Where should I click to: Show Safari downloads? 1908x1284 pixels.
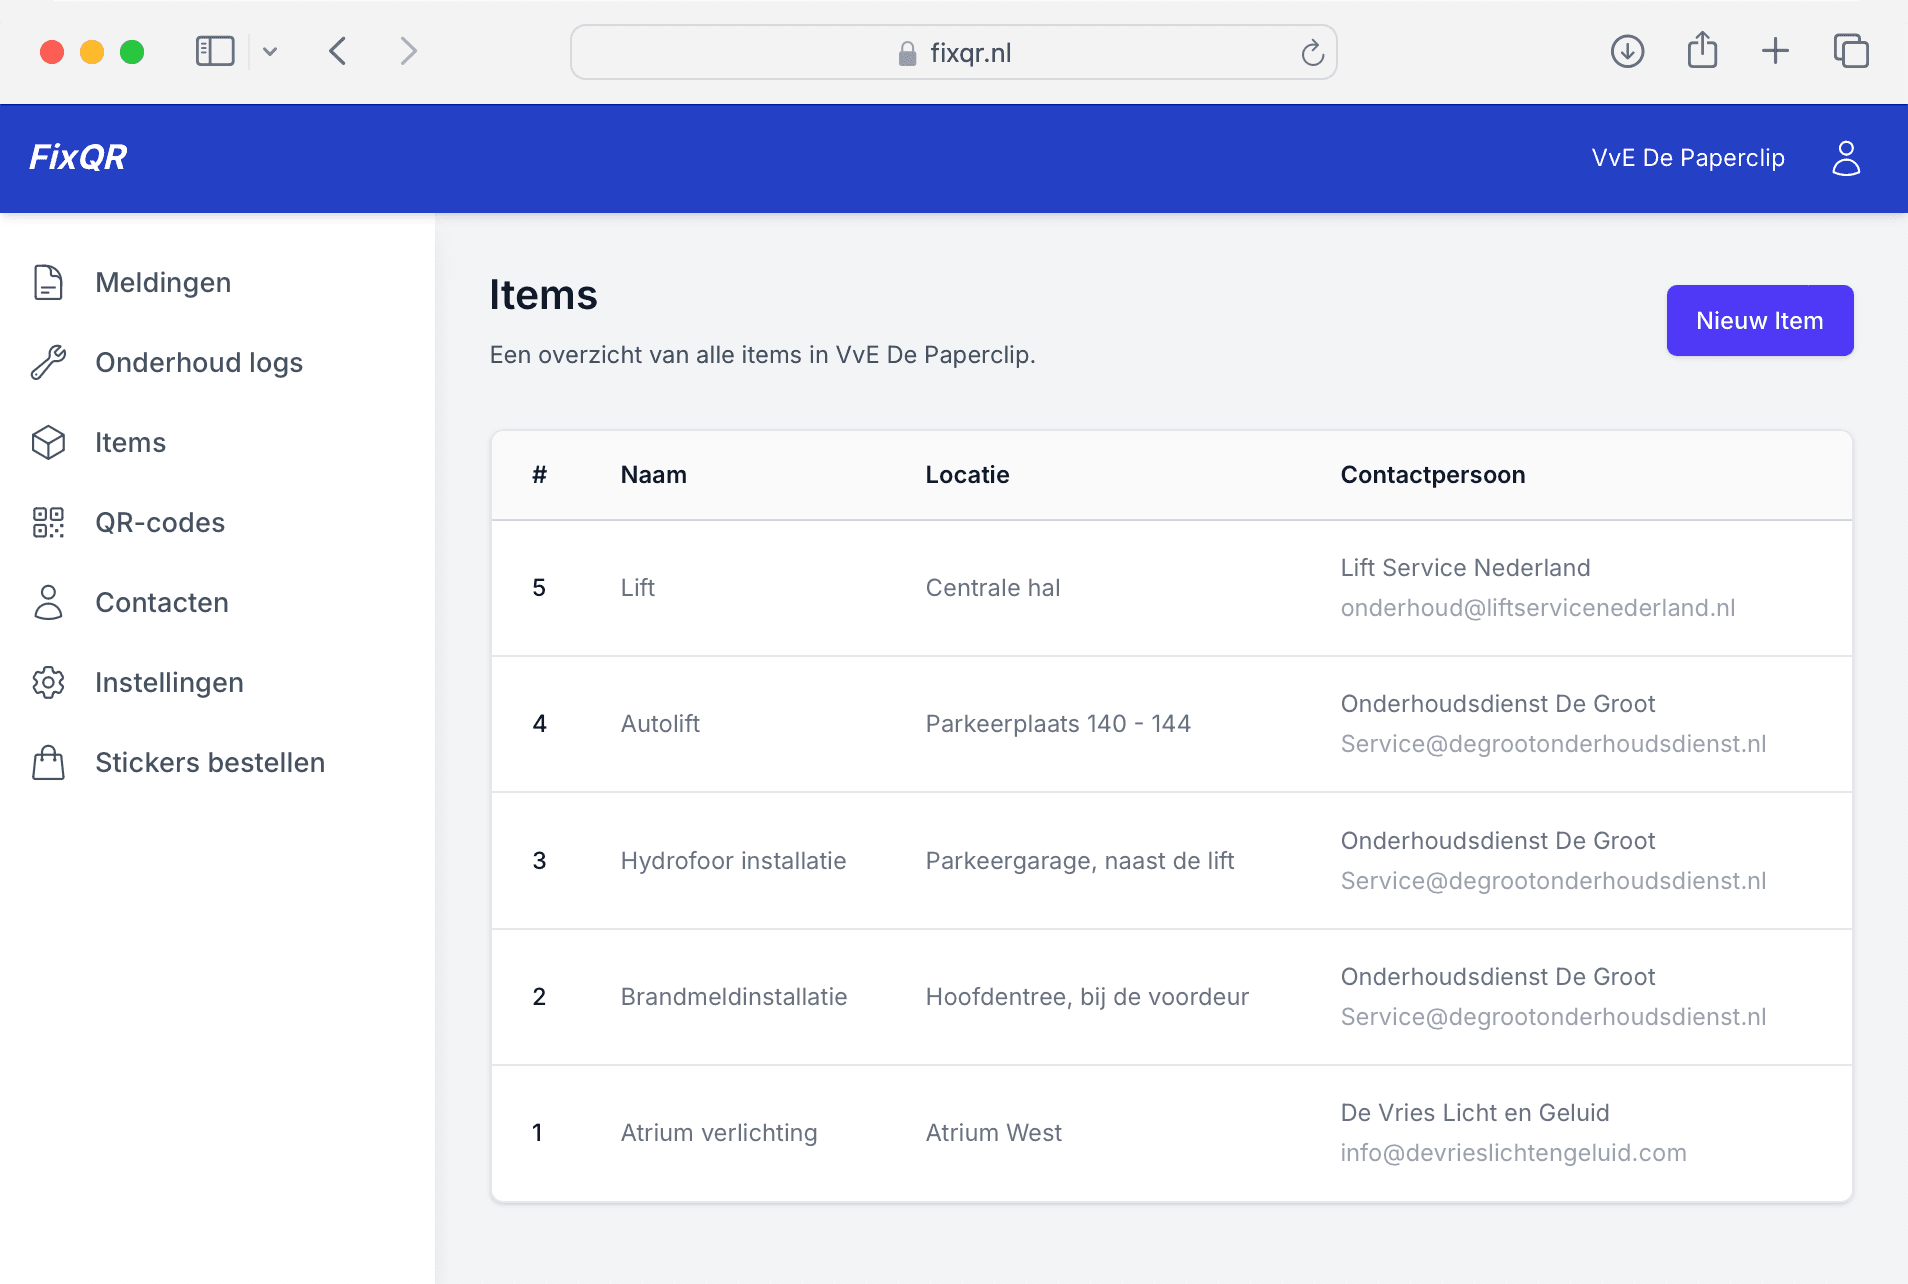pos(1628,51)
